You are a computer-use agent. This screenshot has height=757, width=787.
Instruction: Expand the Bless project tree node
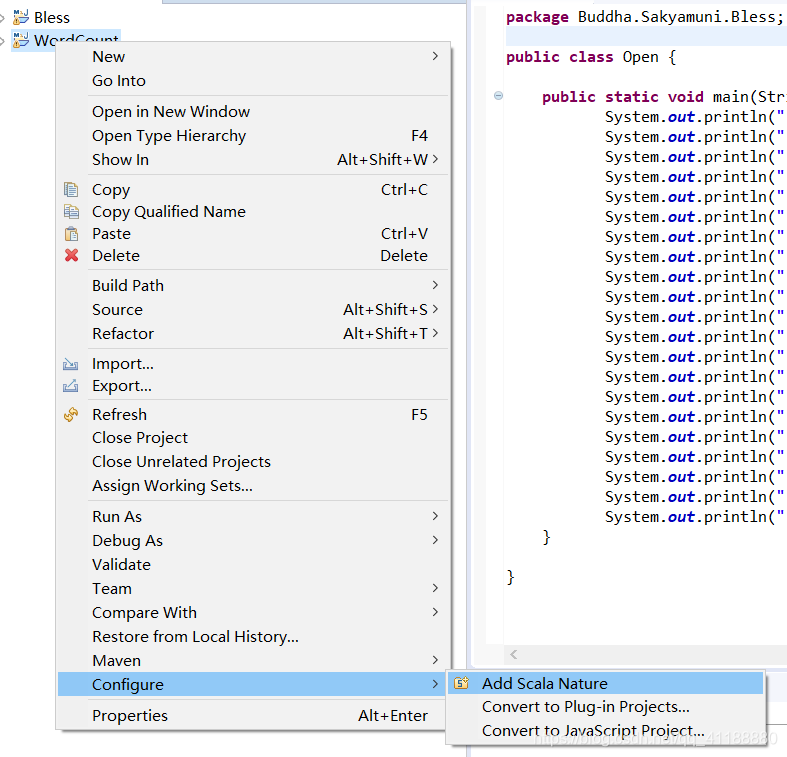click(x=3, y=19)
